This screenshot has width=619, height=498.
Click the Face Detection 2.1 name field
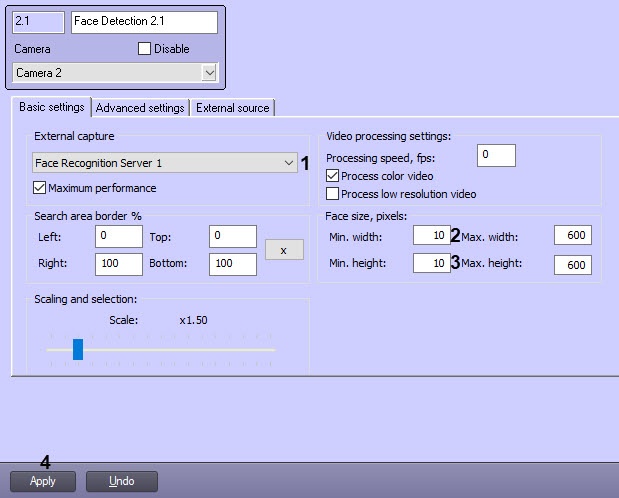[x=144, y=22]
